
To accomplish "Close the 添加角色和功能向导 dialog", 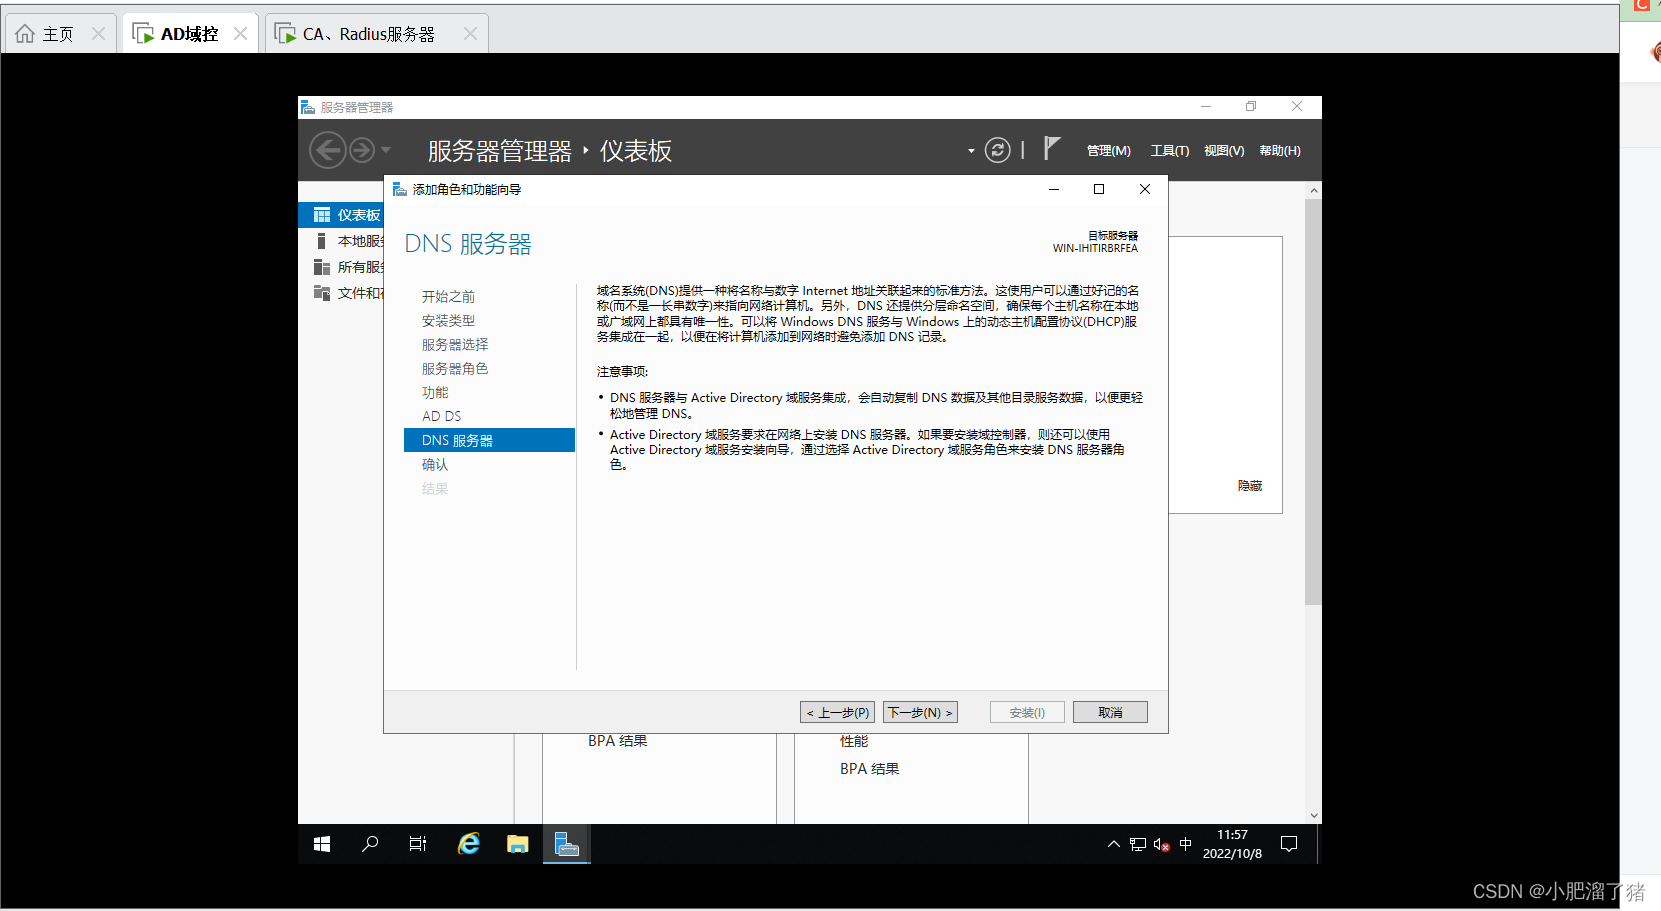I will [x=1145, y=189].
